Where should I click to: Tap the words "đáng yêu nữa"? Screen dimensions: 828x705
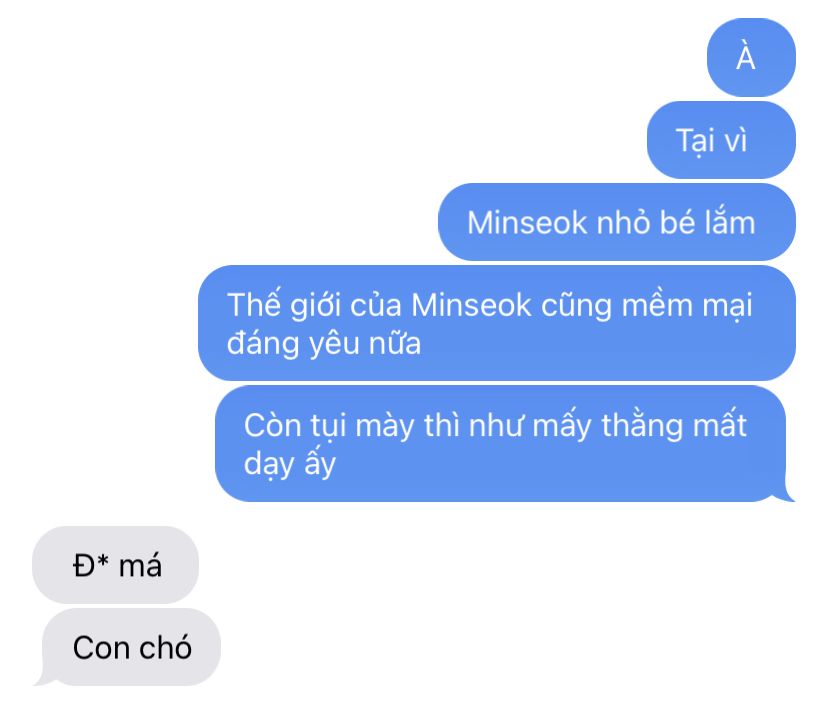point(324,343)
